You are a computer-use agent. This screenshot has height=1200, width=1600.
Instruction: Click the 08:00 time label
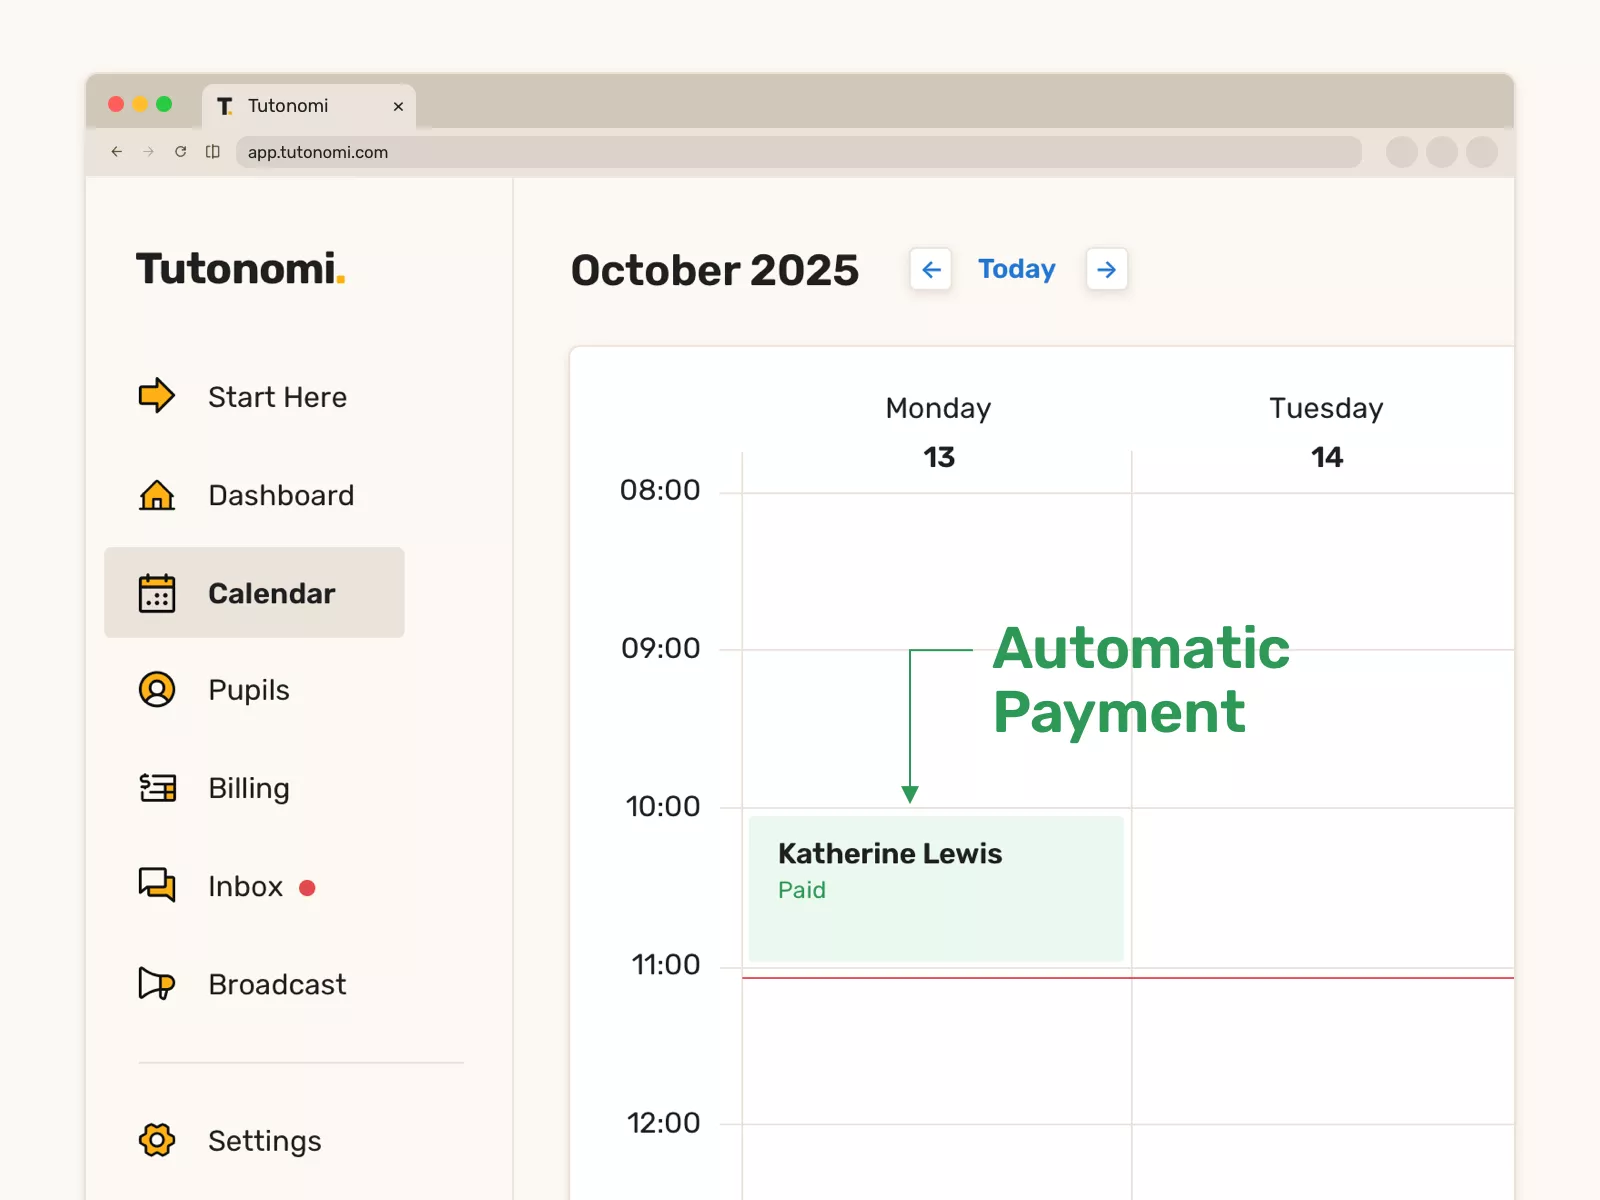click(x=660, y=490)
